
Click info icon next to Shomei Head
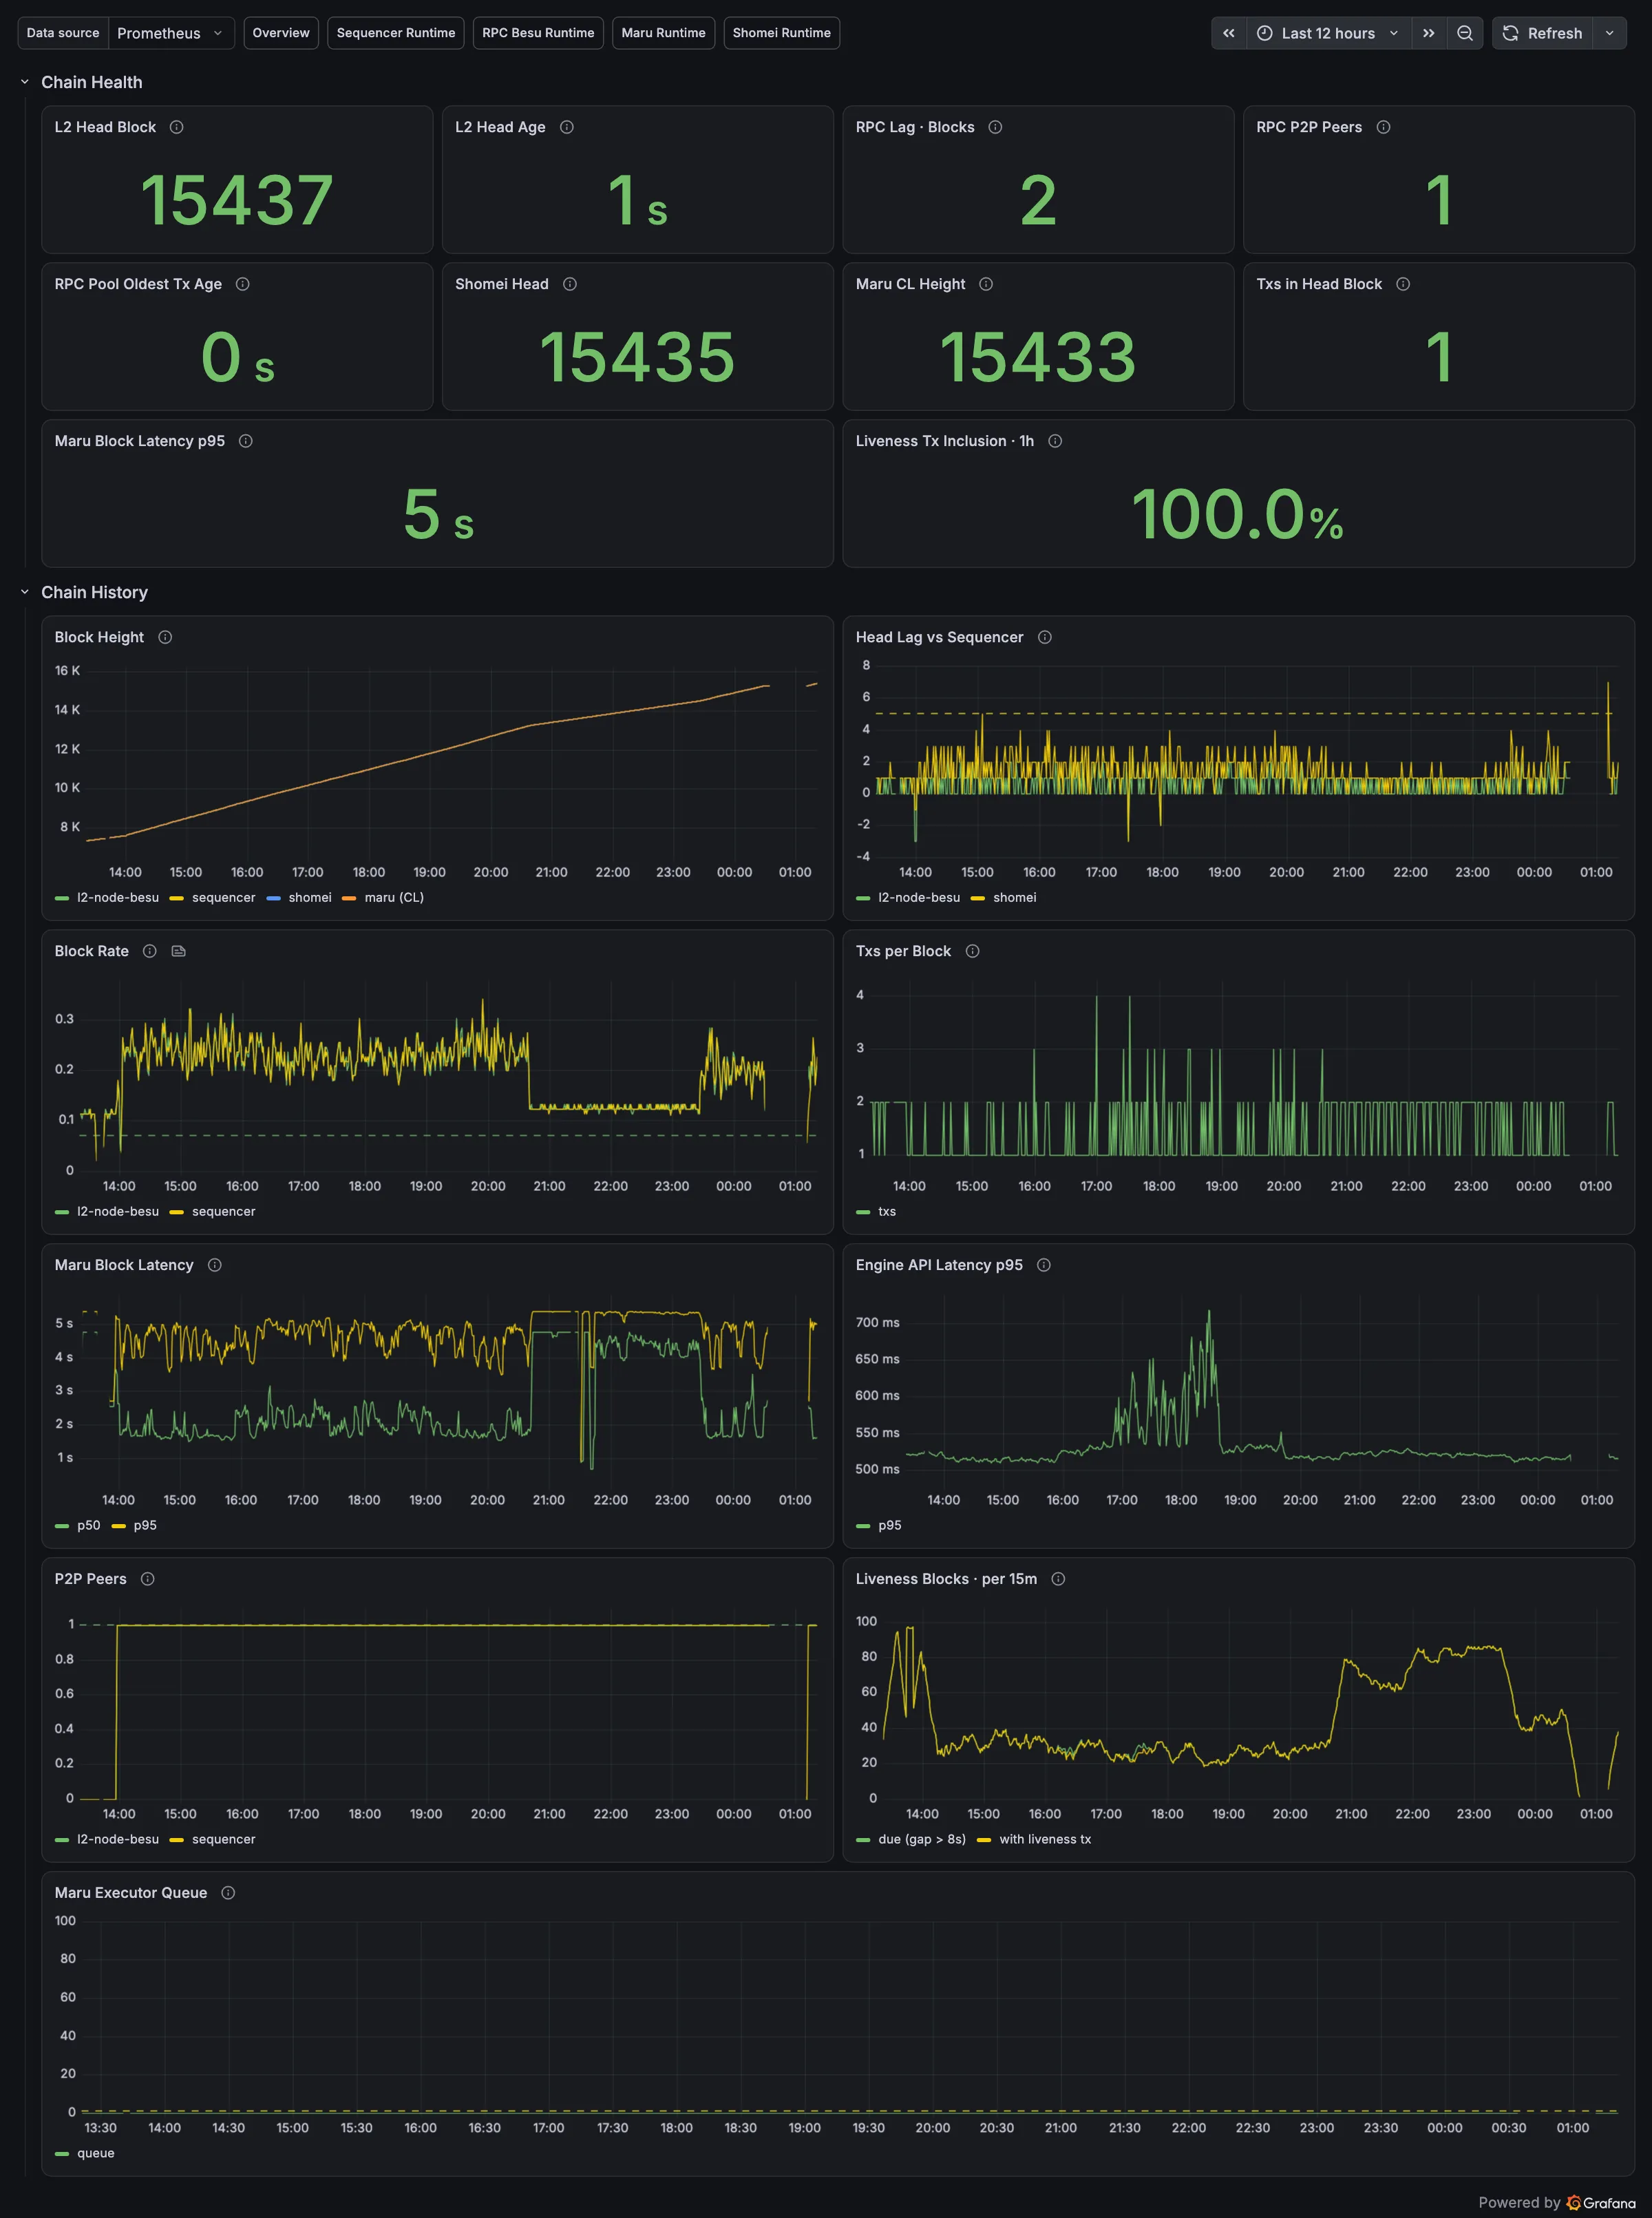point(569,284)
